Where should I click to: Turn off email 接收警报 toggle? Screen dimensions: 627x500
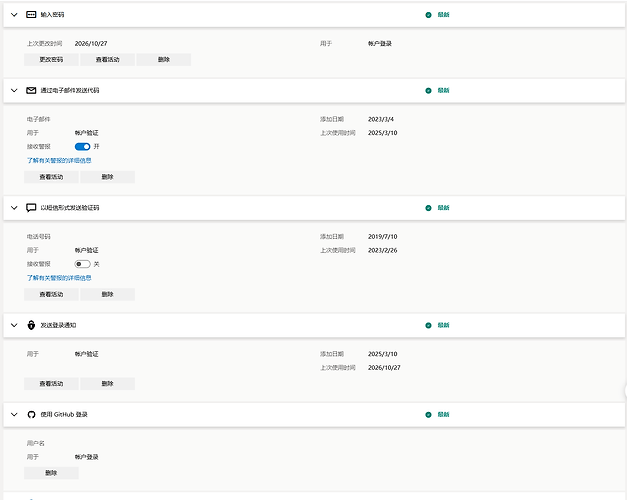(x=82, y=147)
